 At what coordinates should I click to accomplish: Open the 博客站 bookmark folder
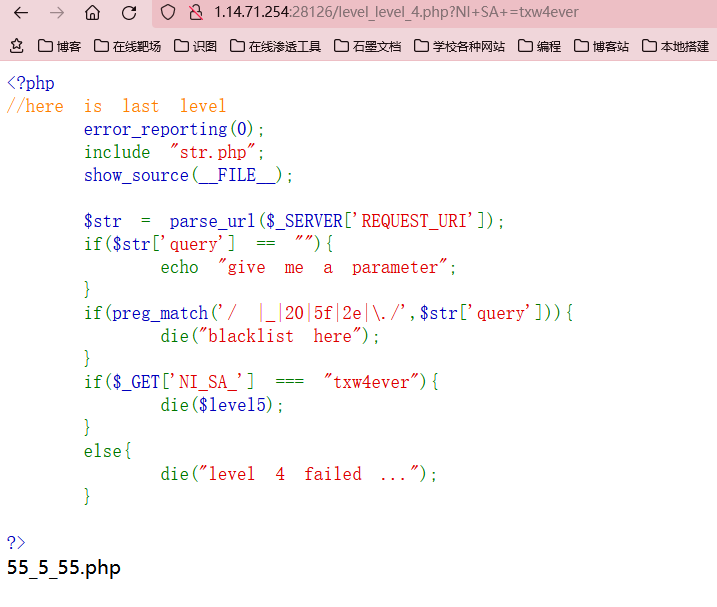[601, 46]
